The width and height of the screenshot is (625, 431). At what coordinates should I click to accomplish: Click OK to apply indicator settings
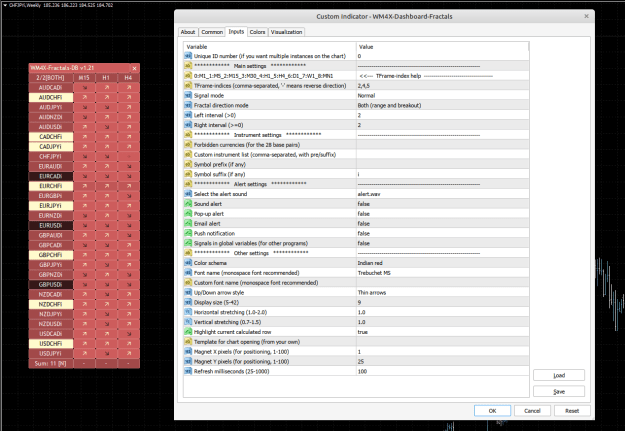click(x=492, y=411)
